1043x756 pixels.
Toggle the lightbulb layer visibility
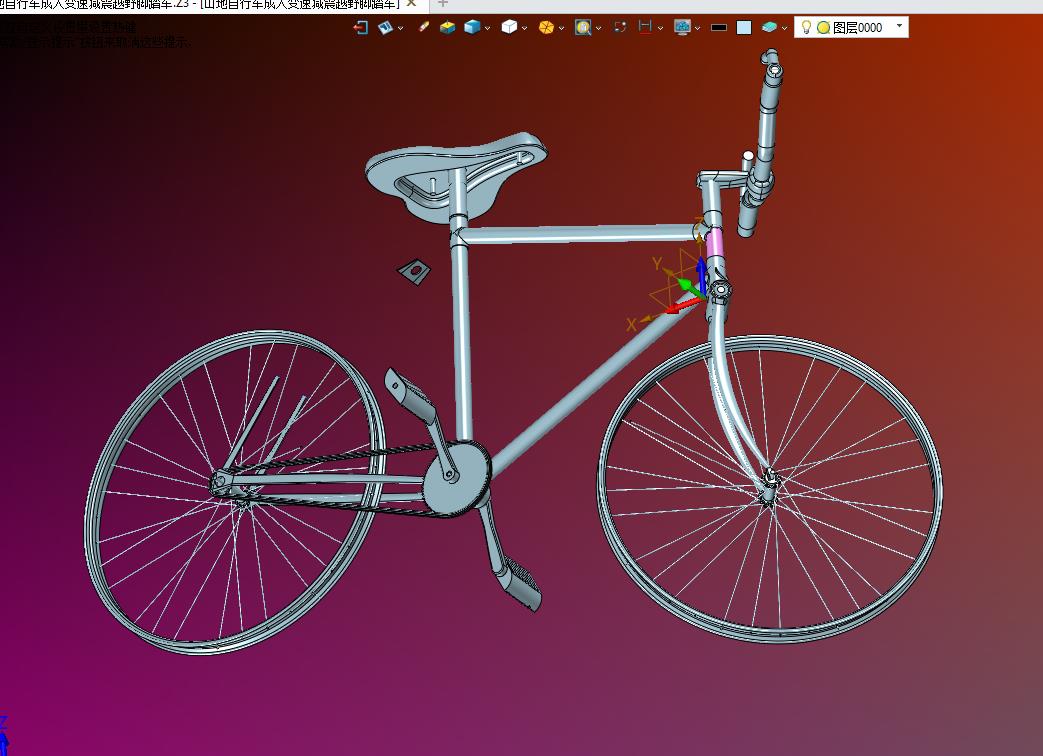(806, 27)
